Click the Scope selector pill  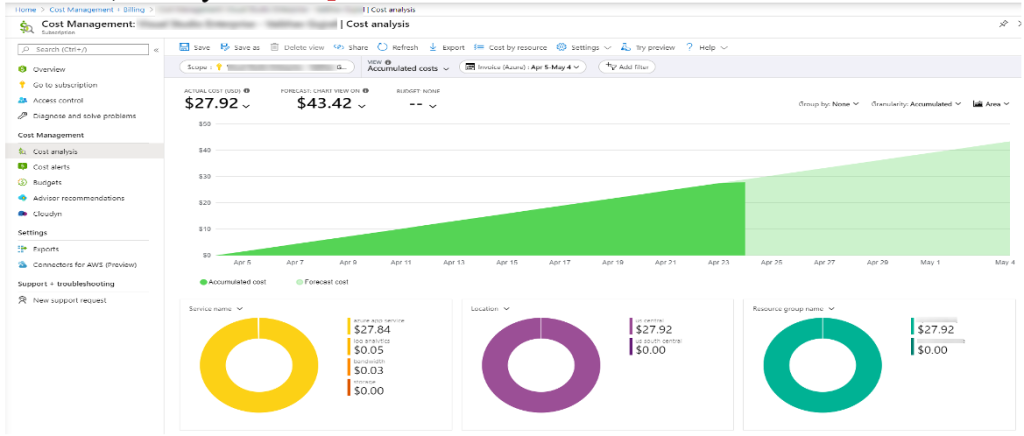tap(266, 67)
